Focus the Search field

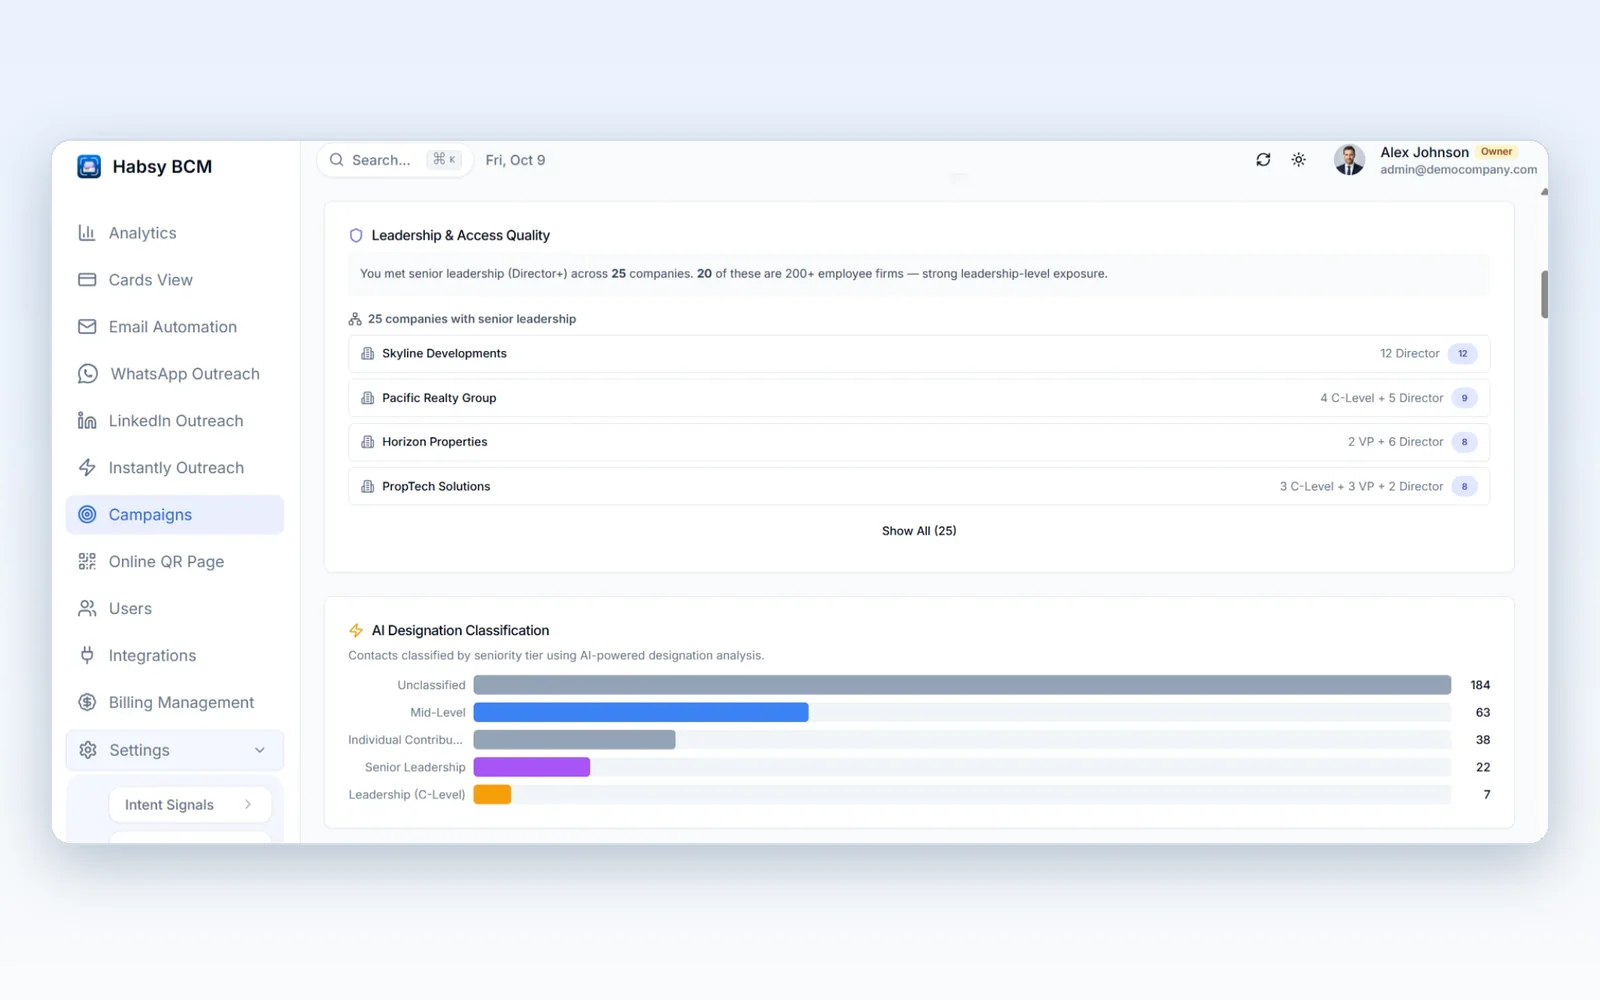click(395, 160)
